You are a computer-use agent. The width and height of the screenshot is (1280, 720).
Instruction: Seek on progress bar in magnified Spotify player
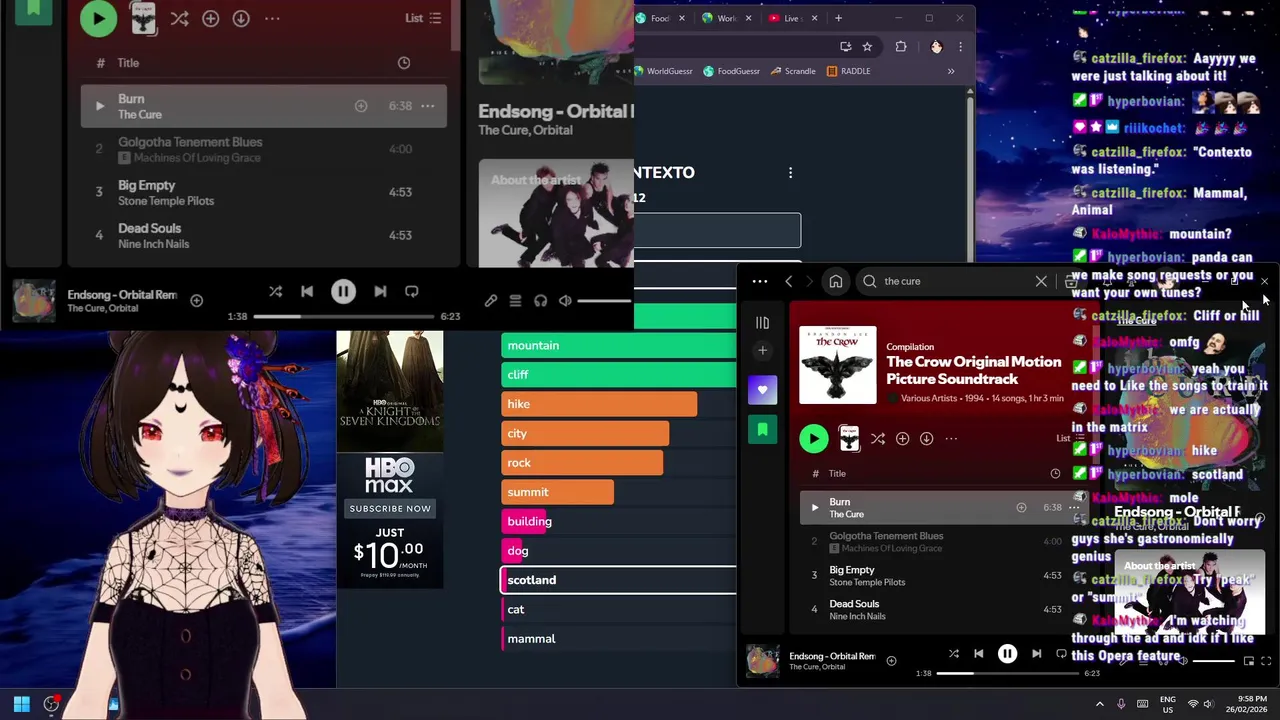tap(343, 316)
